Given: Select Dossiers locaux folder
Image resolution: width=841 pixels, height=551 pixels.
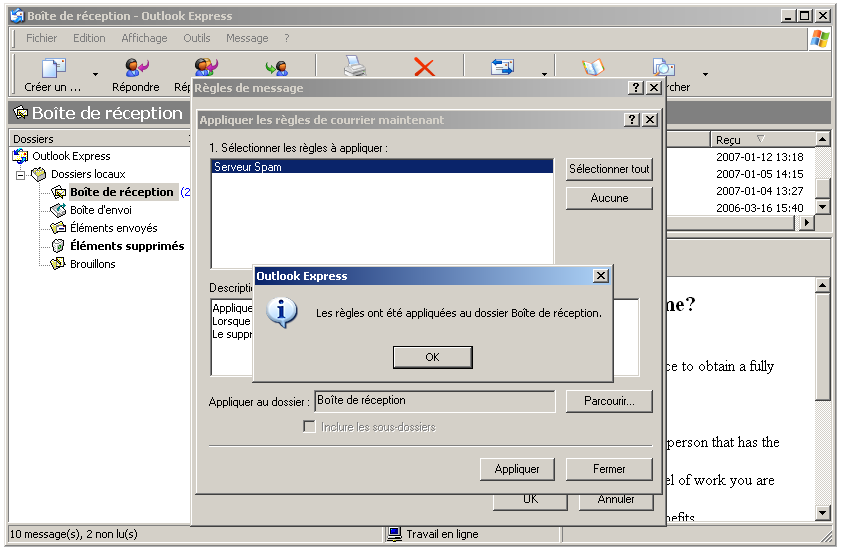Looking at the screenshot, I should tap(88, 174).
